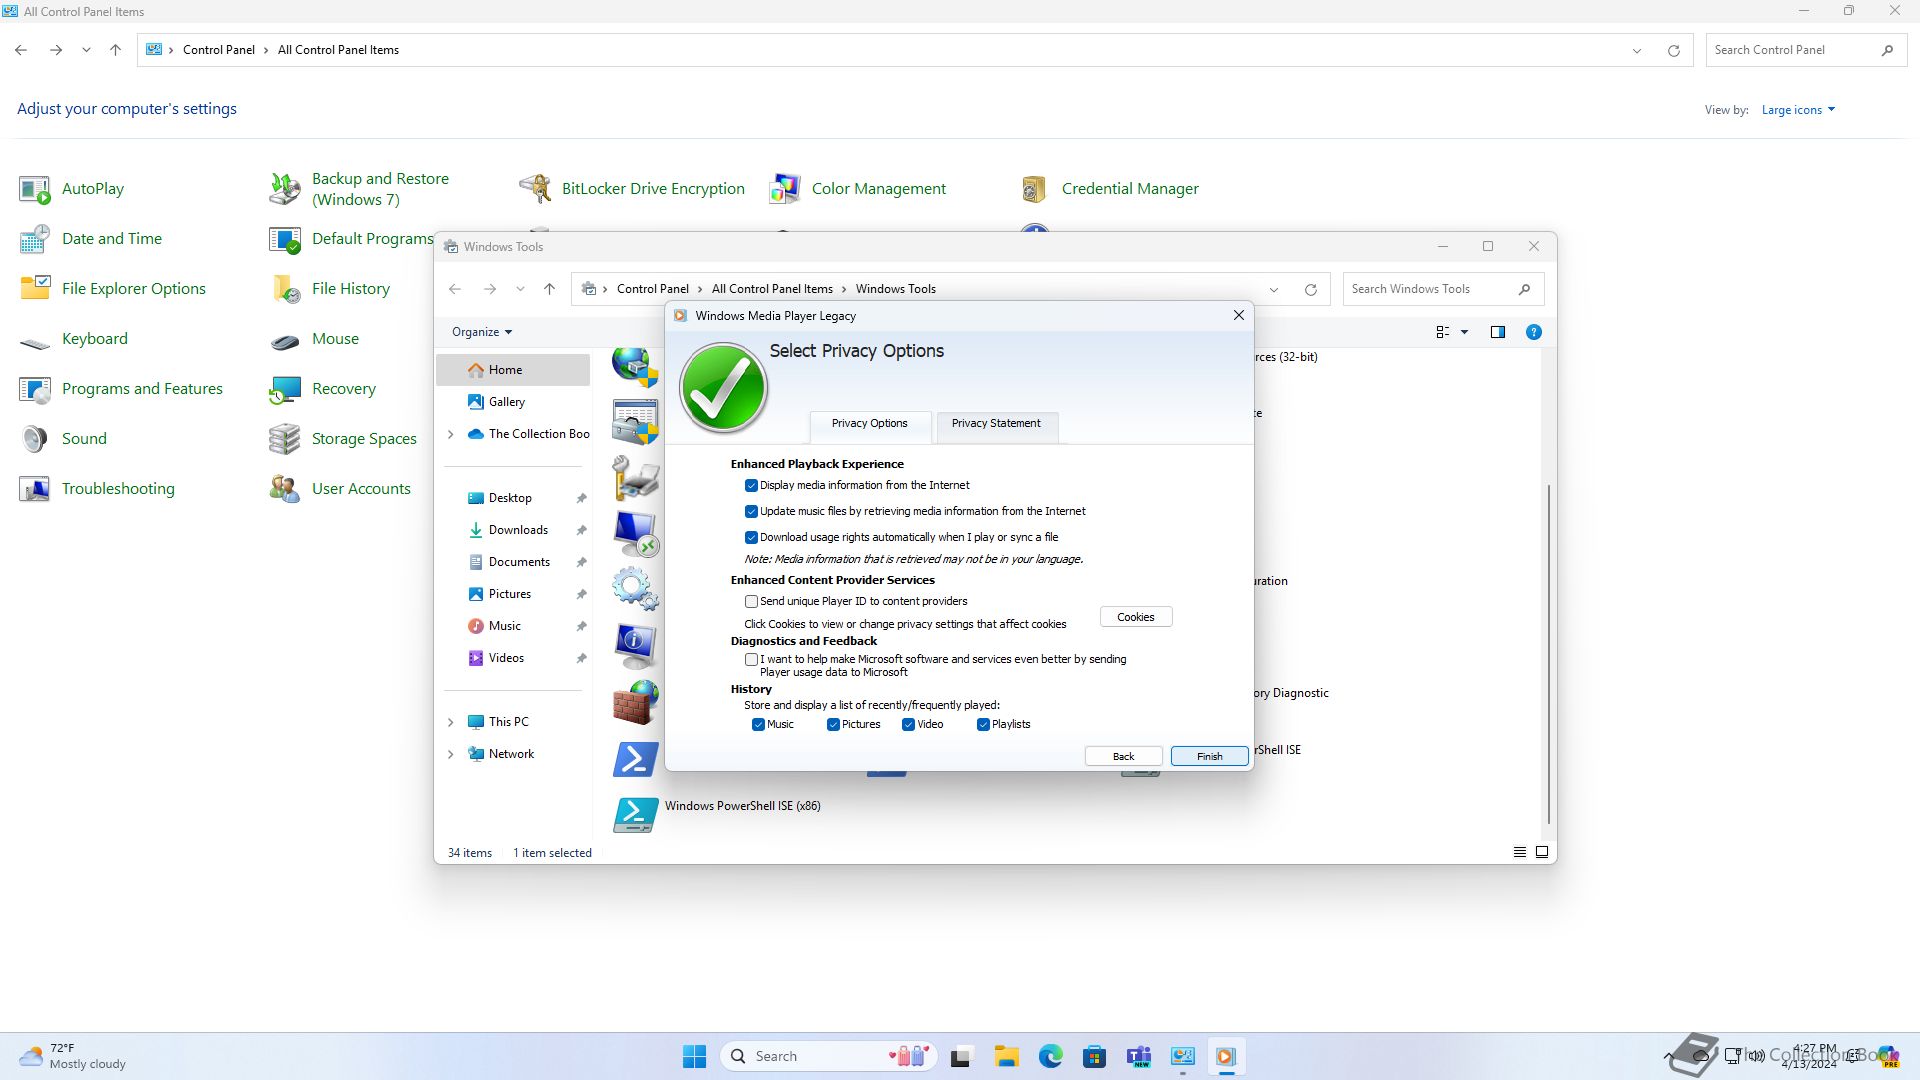Open the View by Large icons dropdown
1920x1080 pixels.
click(x=1798, y=110)
